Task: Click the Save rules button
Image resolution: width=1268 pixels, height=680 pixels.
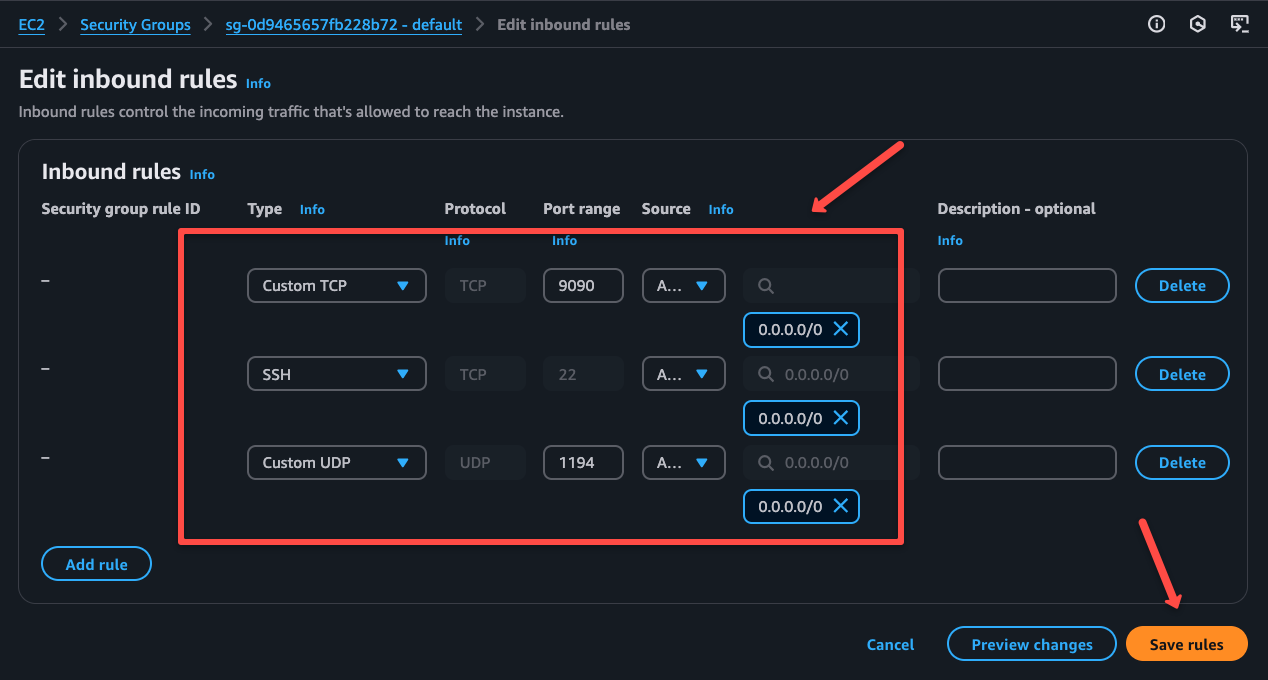Action: [1186, 644]
